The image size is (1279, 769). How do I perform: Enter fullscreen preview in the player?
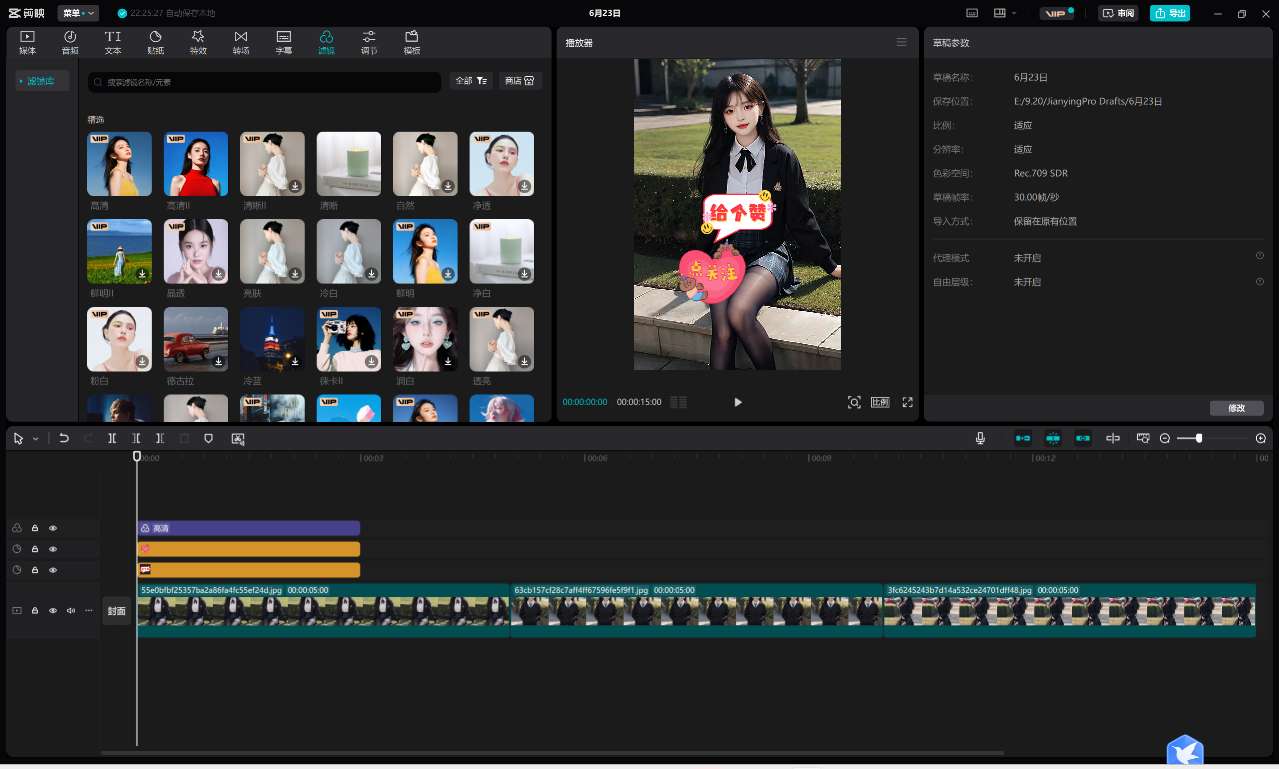pyautogui.click(x=906, y=402)
